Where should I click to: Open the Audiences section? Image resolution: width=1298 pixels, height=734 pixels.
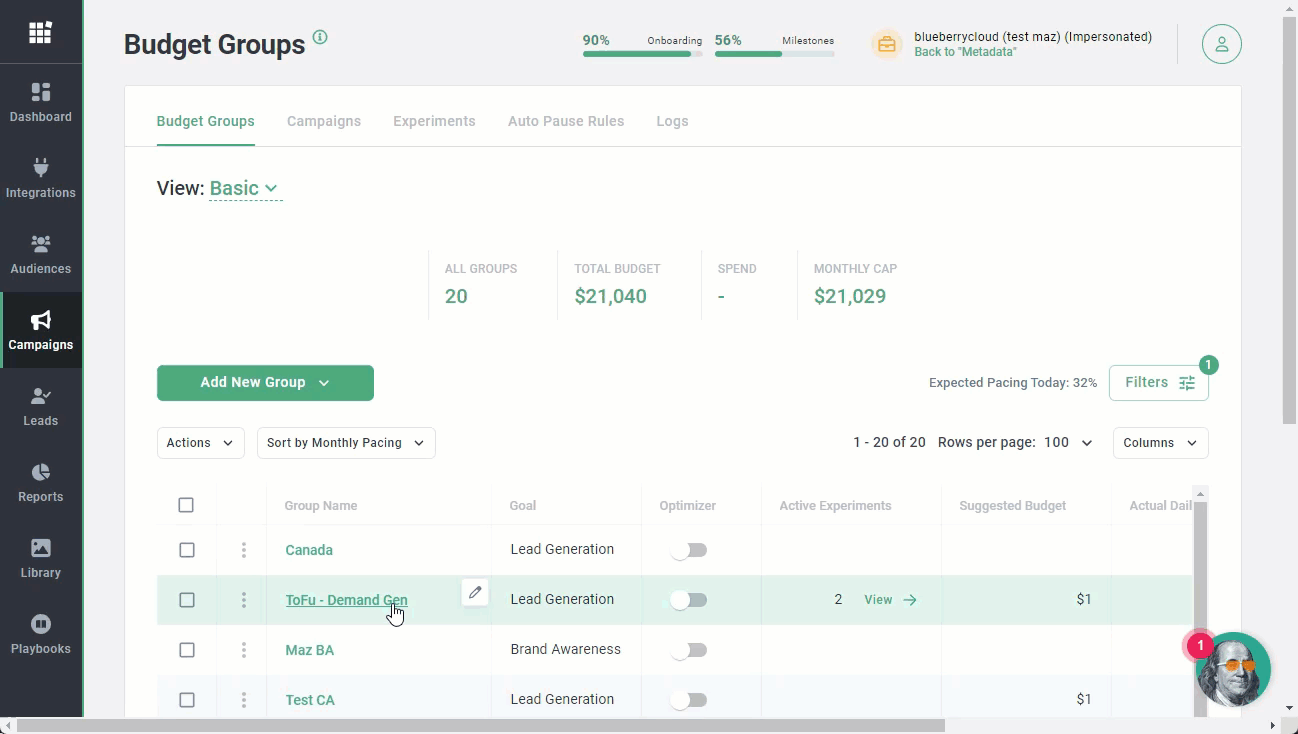pos(40,255)
